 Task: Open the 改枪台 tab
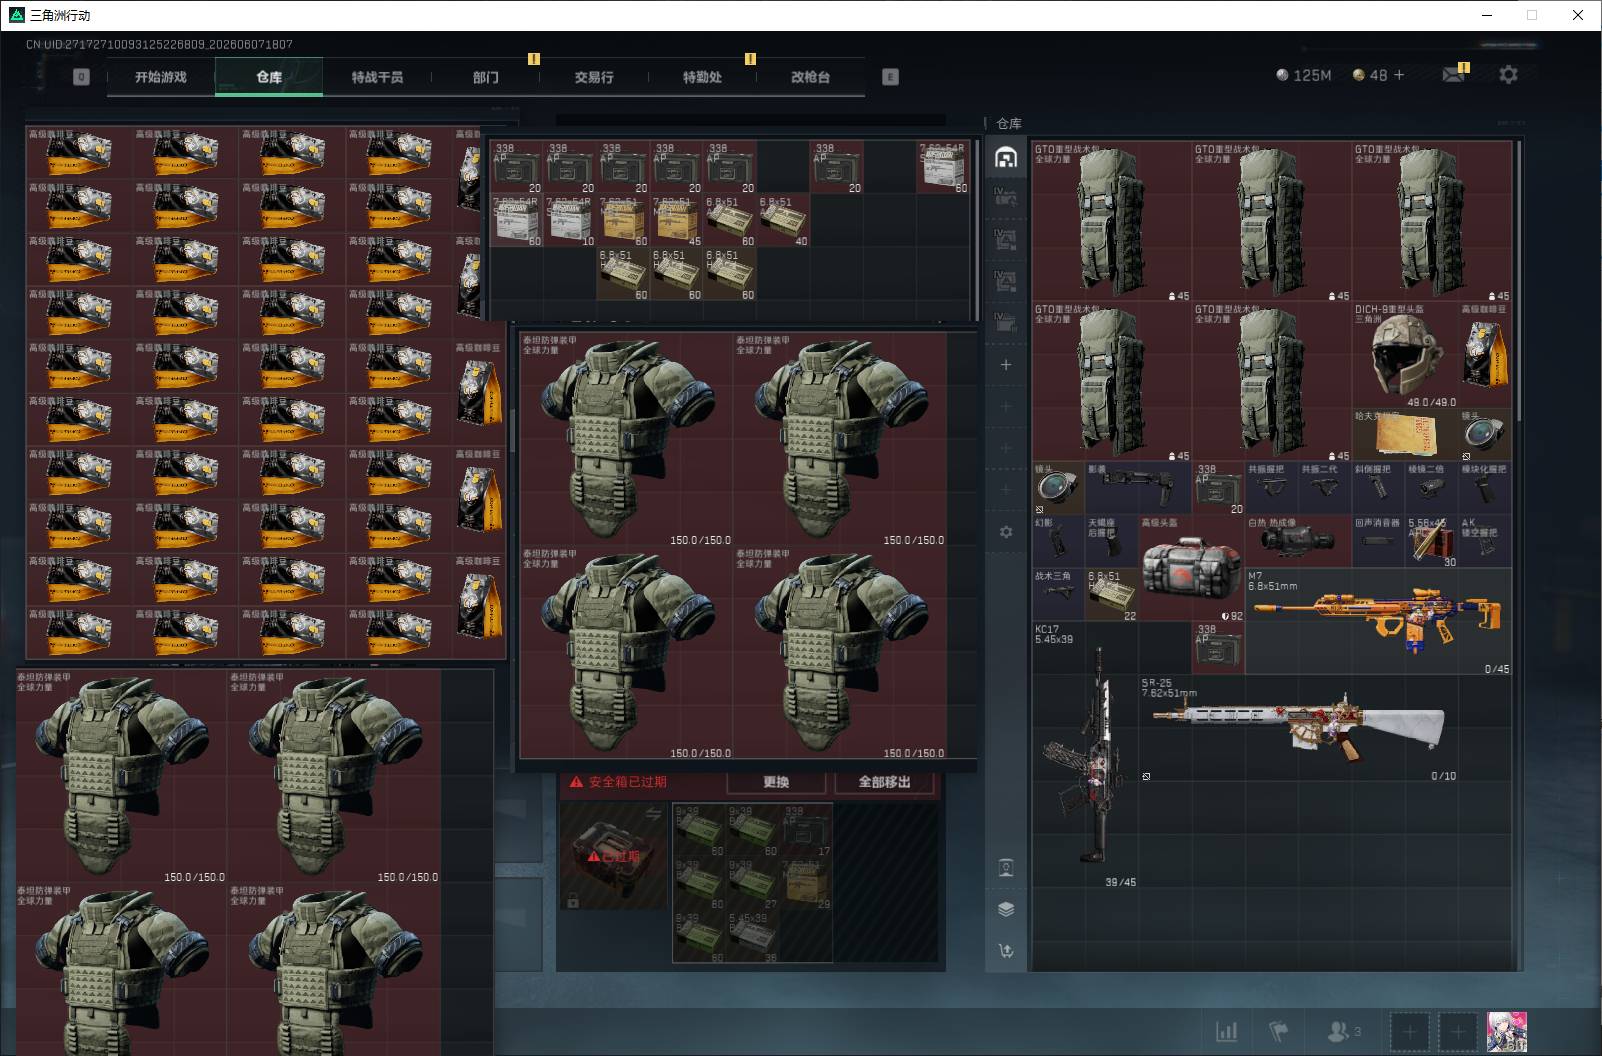pyautogui.click(x=810, y=77)
